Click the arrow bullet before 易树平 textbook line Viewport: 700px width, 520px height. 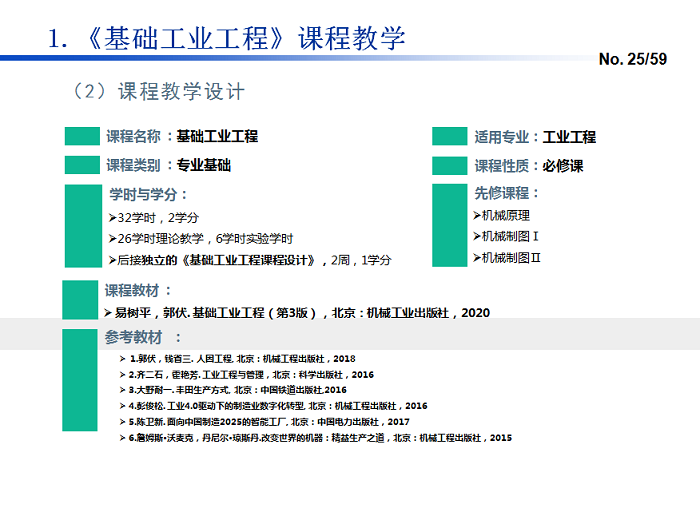108,312
